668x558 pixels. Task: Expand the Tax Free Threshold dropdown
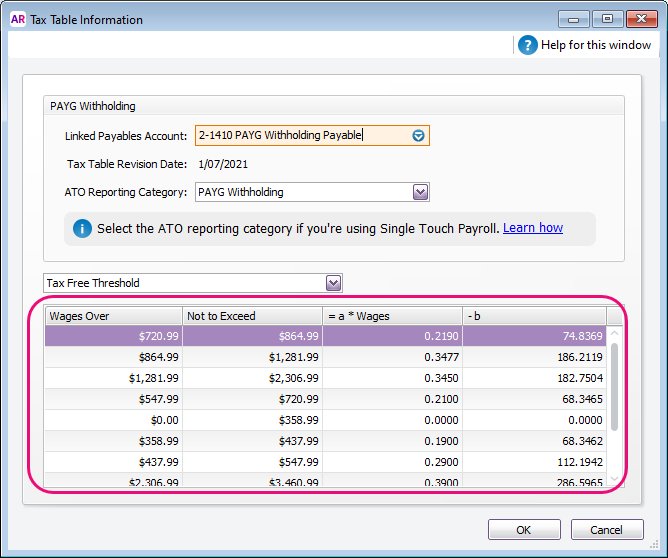coord(333,283)
